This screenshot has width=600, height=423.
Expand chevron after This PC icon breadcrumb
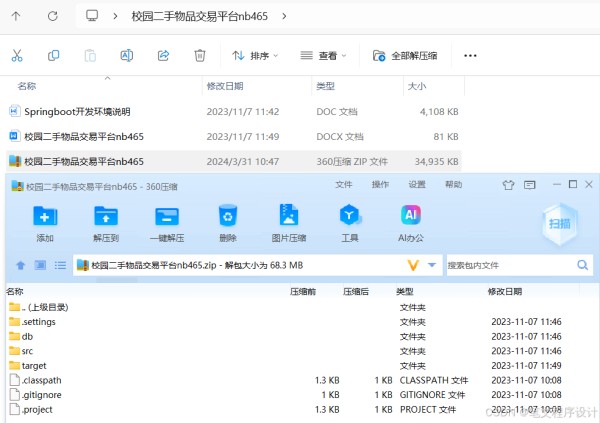pyautogui.click(x=115, y=16)
